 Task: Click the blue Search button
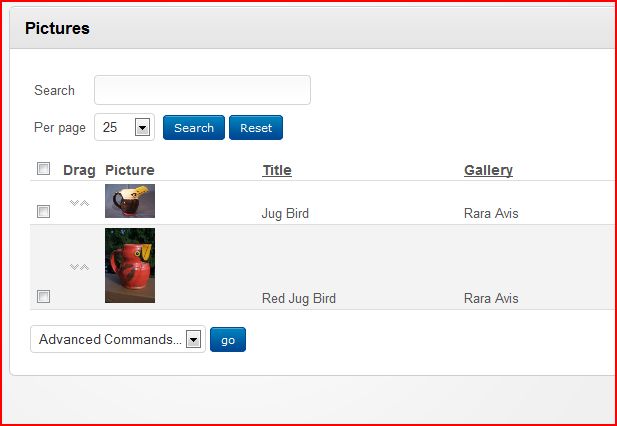pos(194,127)
